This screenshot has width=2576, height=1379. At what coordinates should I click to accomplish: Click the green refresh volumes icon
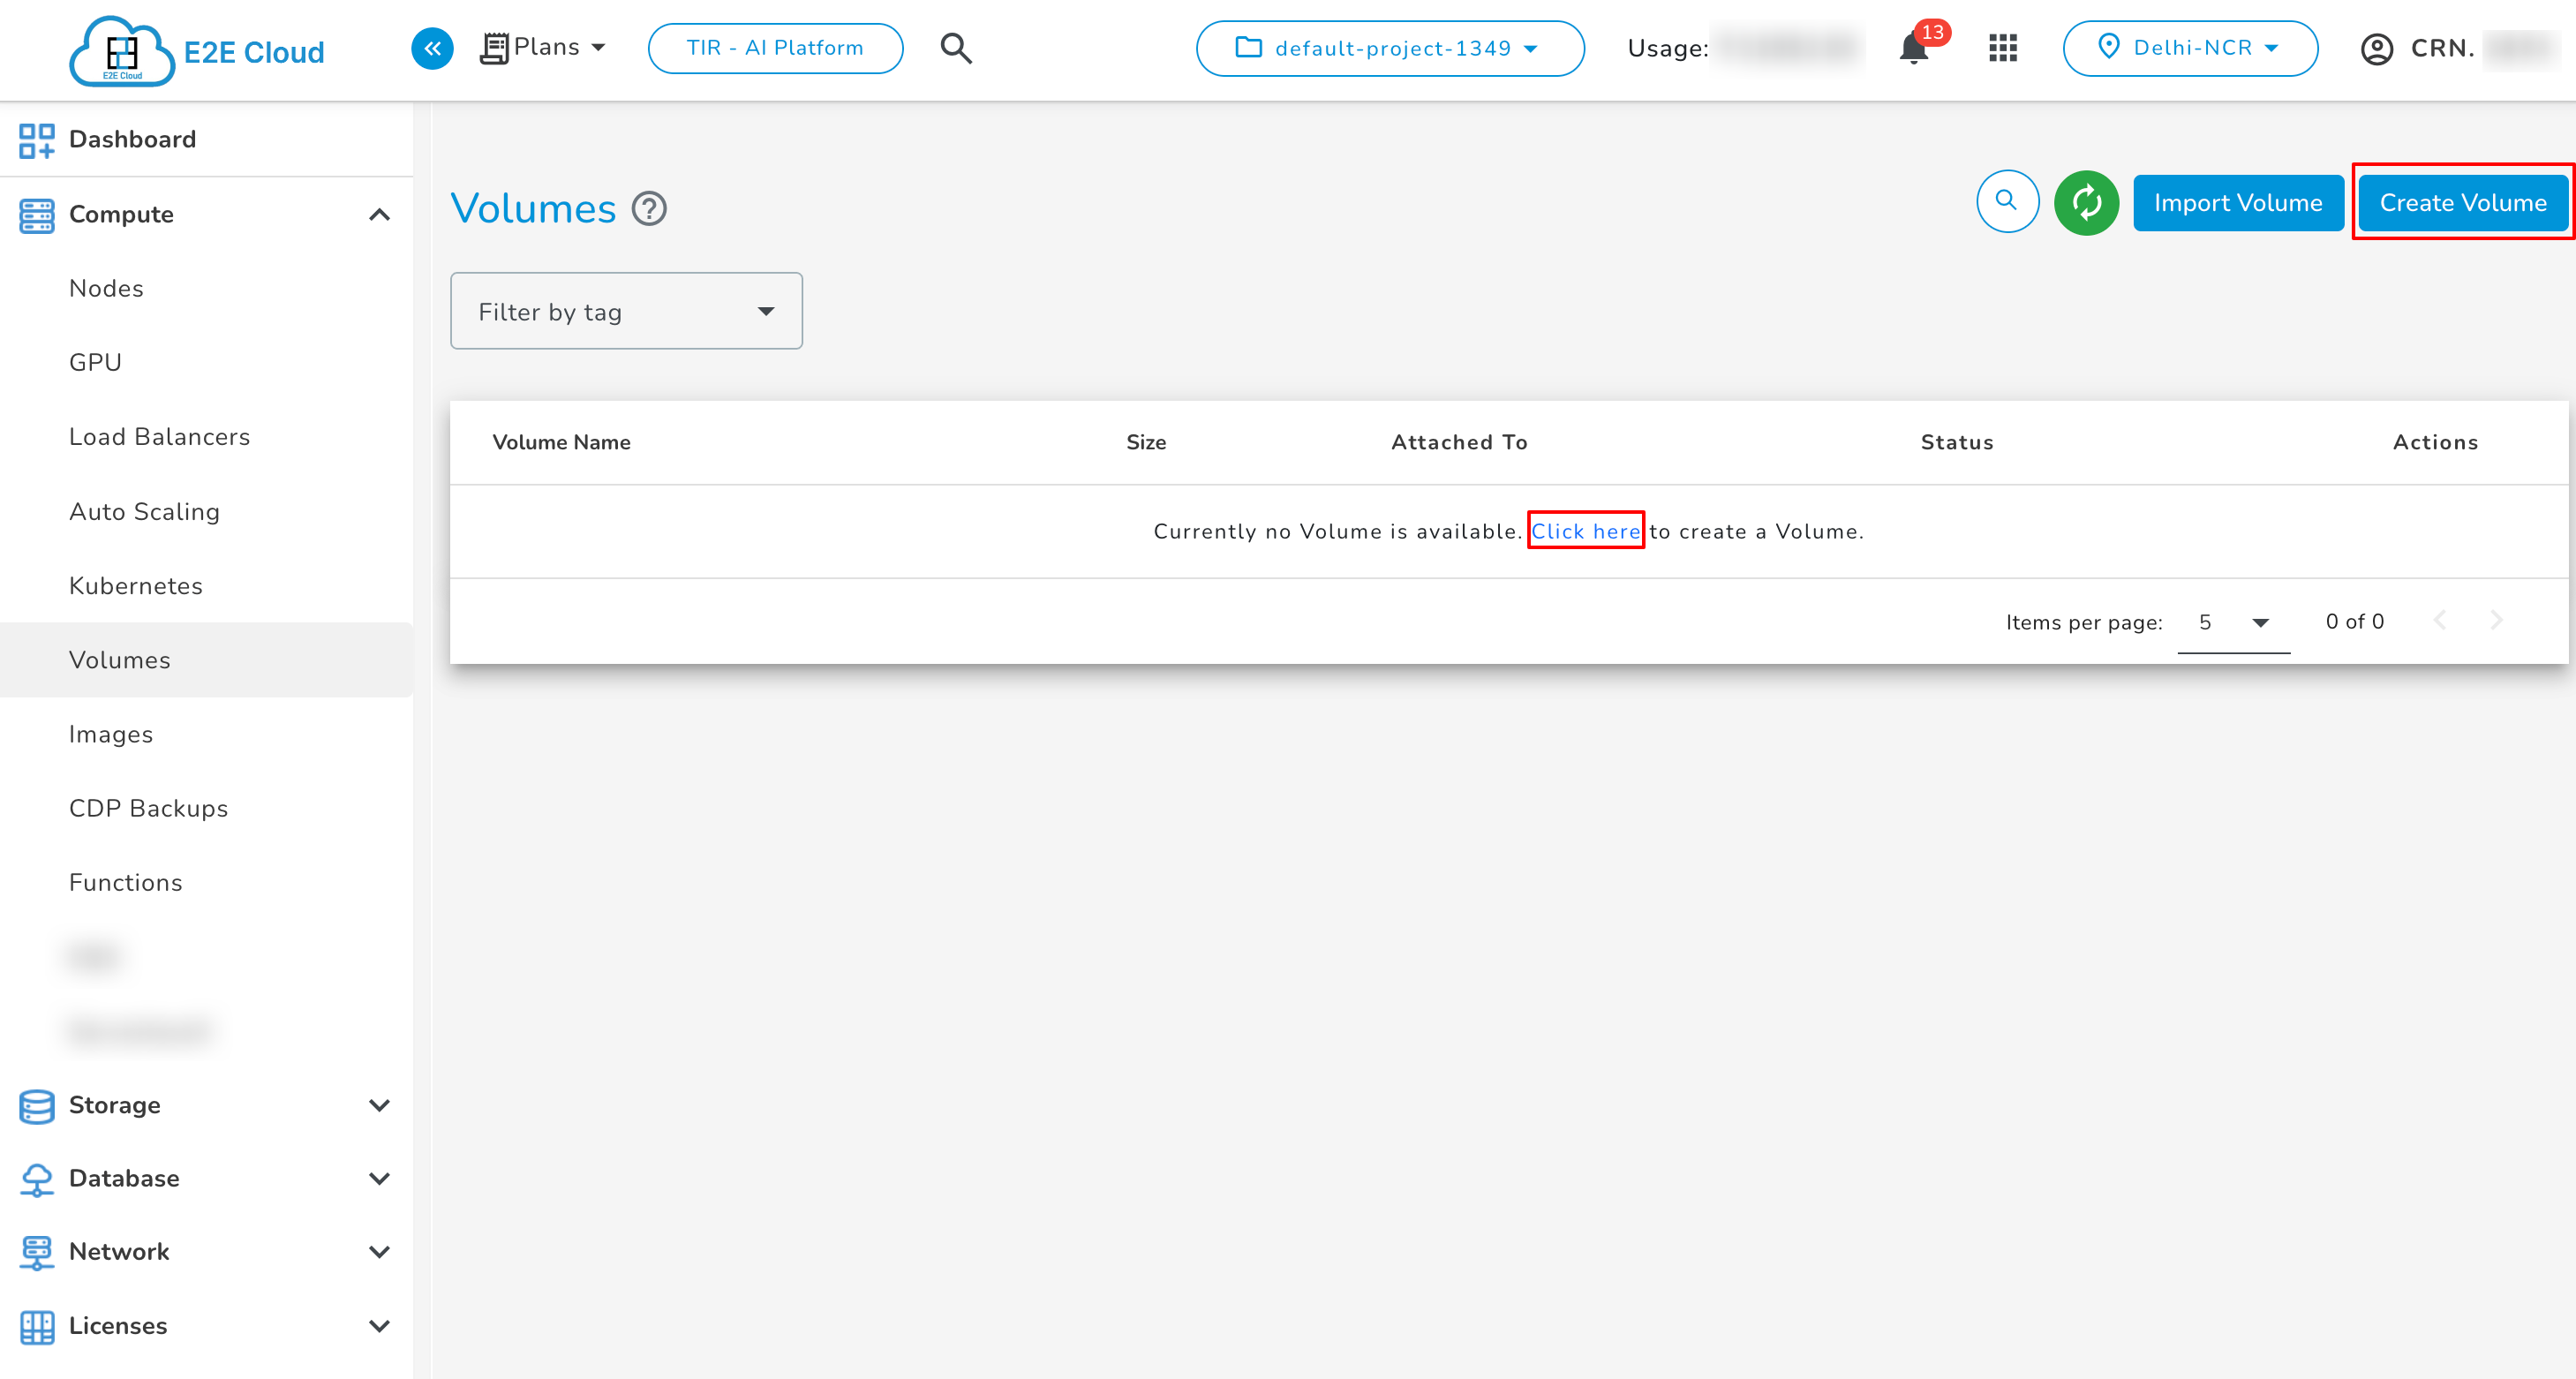tap(2086, 203)
